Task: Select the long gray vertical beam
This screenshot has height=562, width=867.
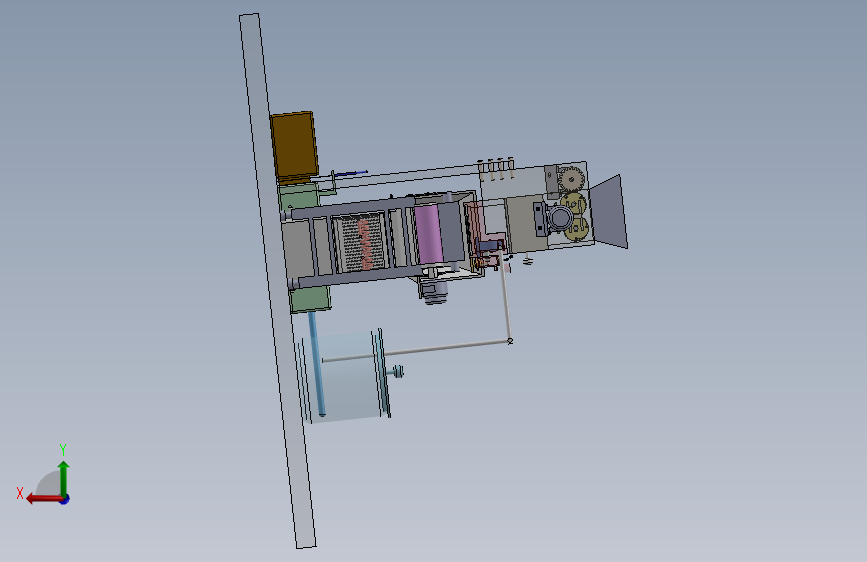Action: click(278, 281)
